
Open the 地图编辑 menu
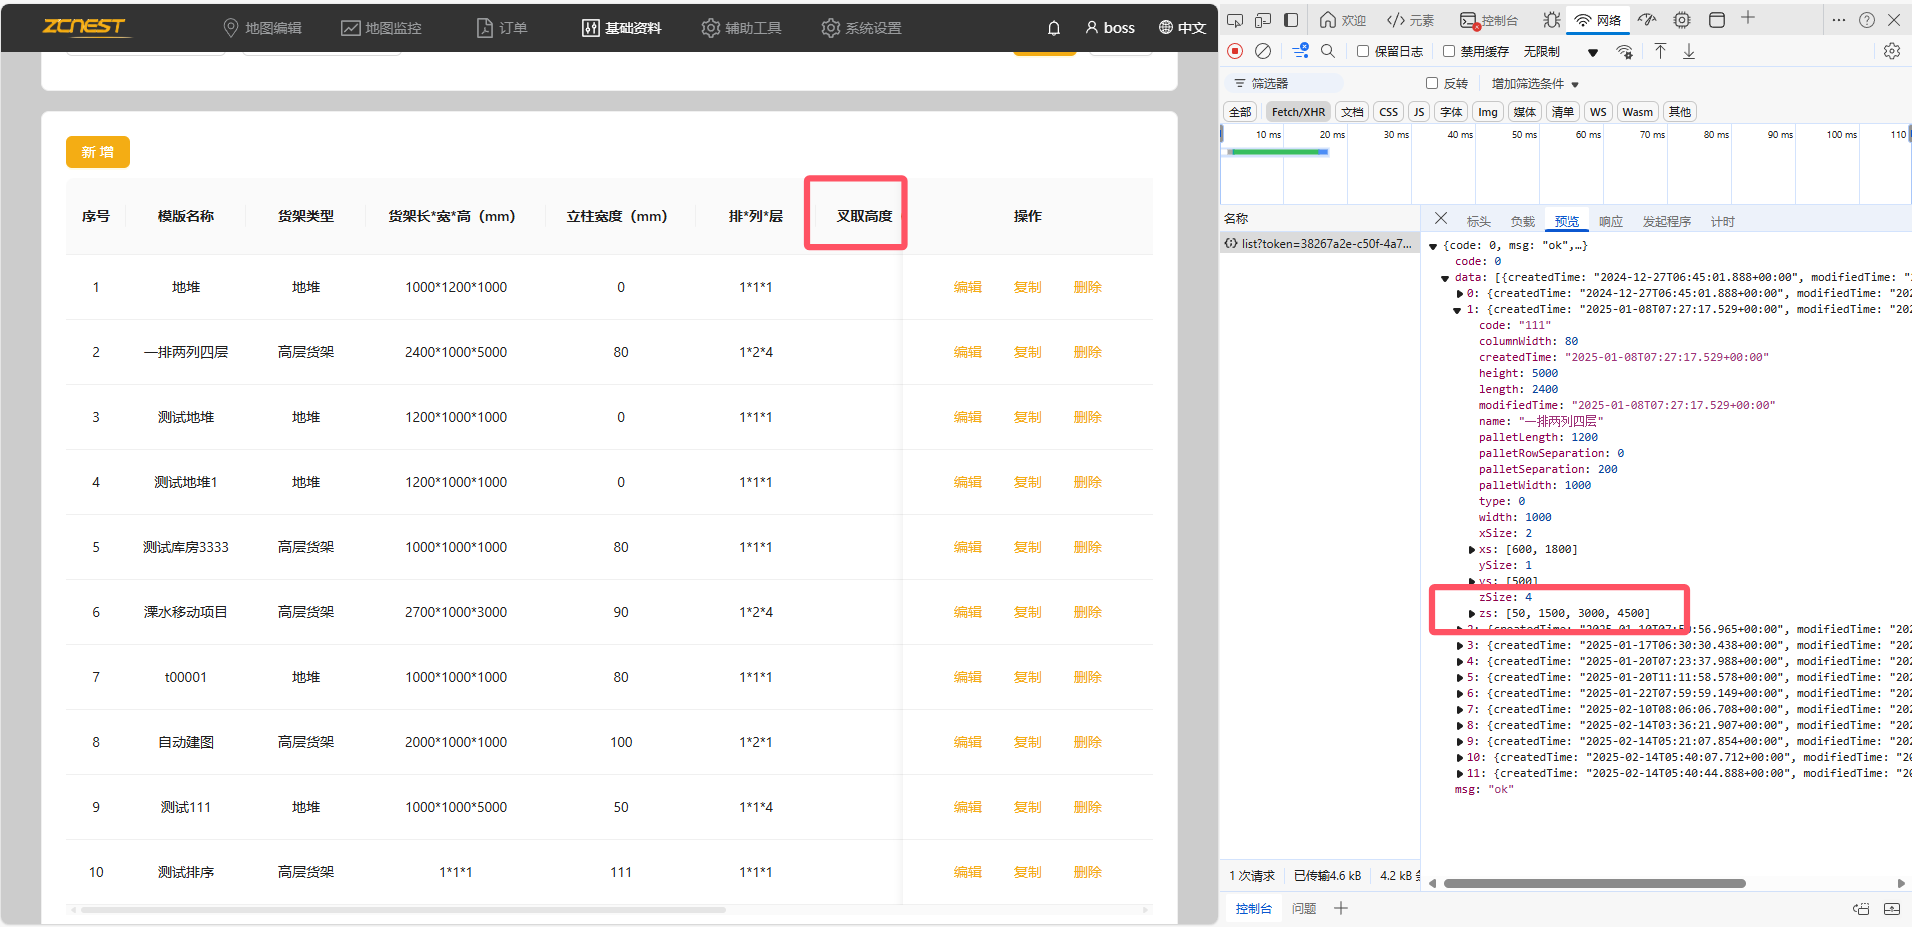[262, 28]
